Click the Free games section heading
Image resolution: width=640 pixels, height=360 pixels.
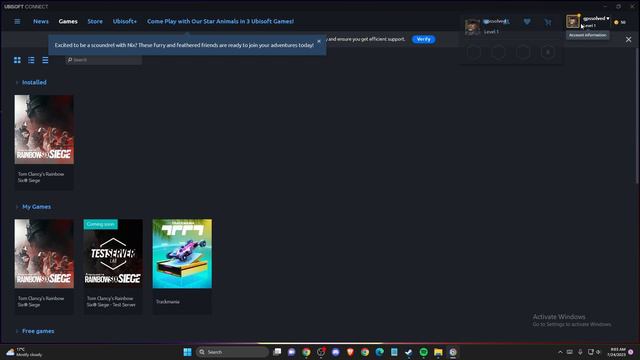click(38, 331)
